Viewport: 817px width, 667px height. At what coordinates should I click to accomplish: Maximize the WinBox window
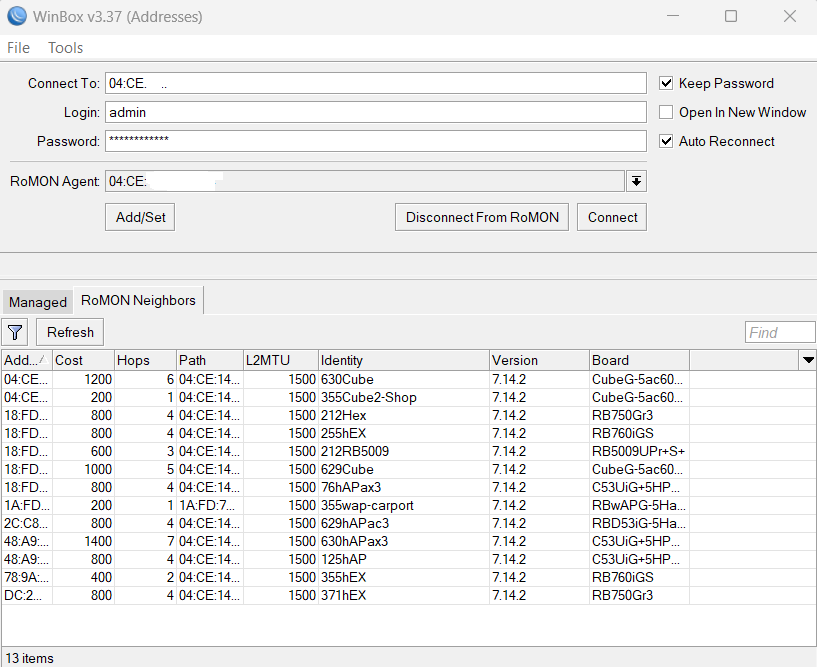(x=731, y=16)
